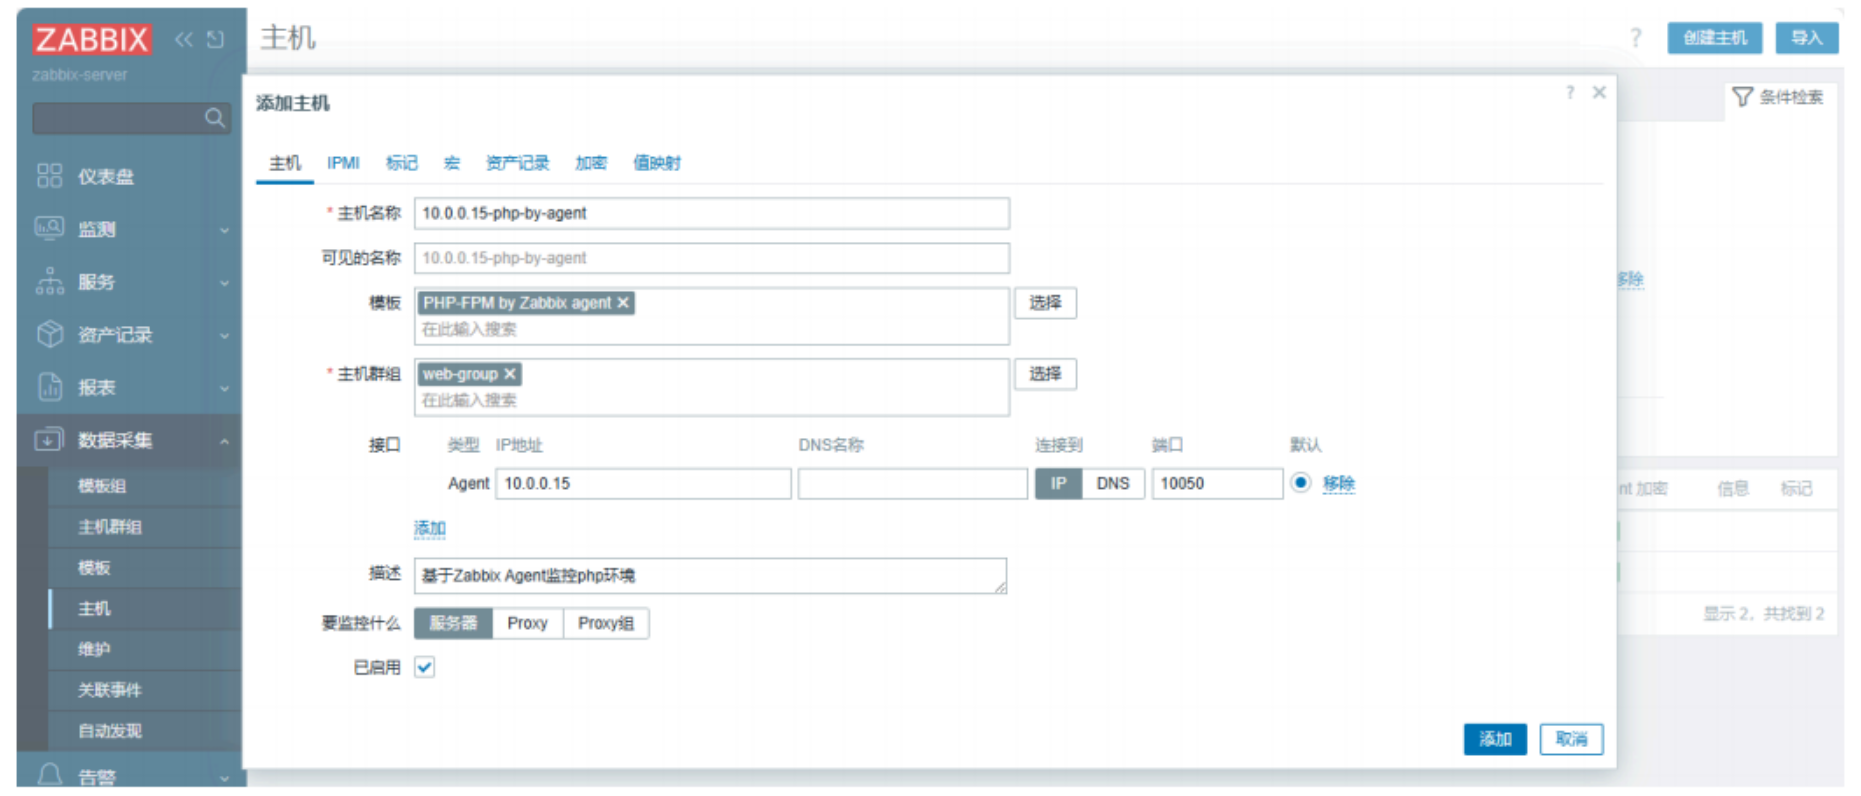Click the 数据采集 data collection icon
Viewport: 1861px width, 796px height.
tap(49, 440)
